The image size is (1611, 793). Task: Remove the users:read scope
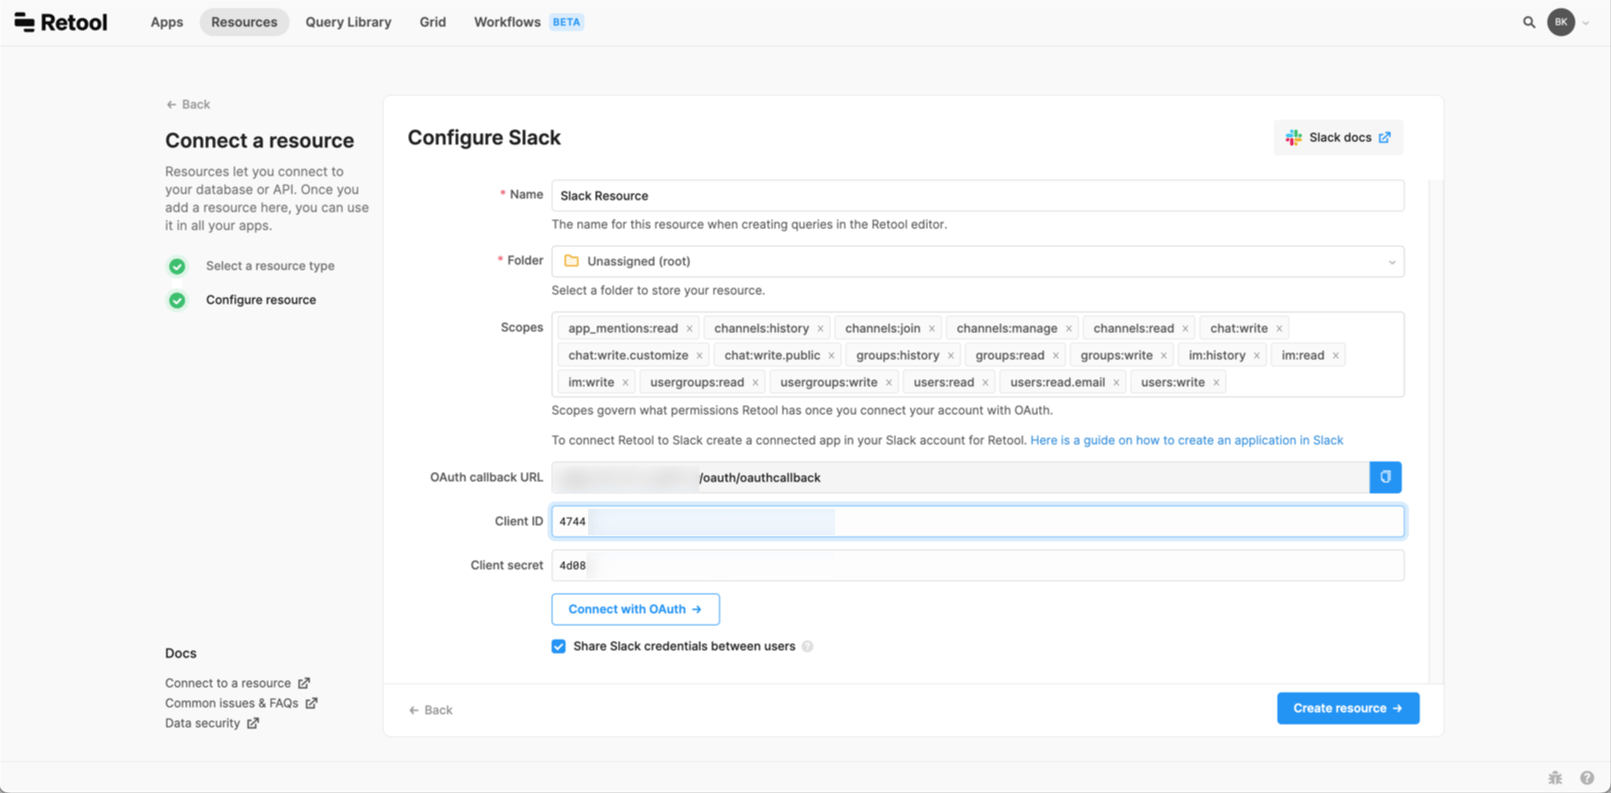(985, 382)
